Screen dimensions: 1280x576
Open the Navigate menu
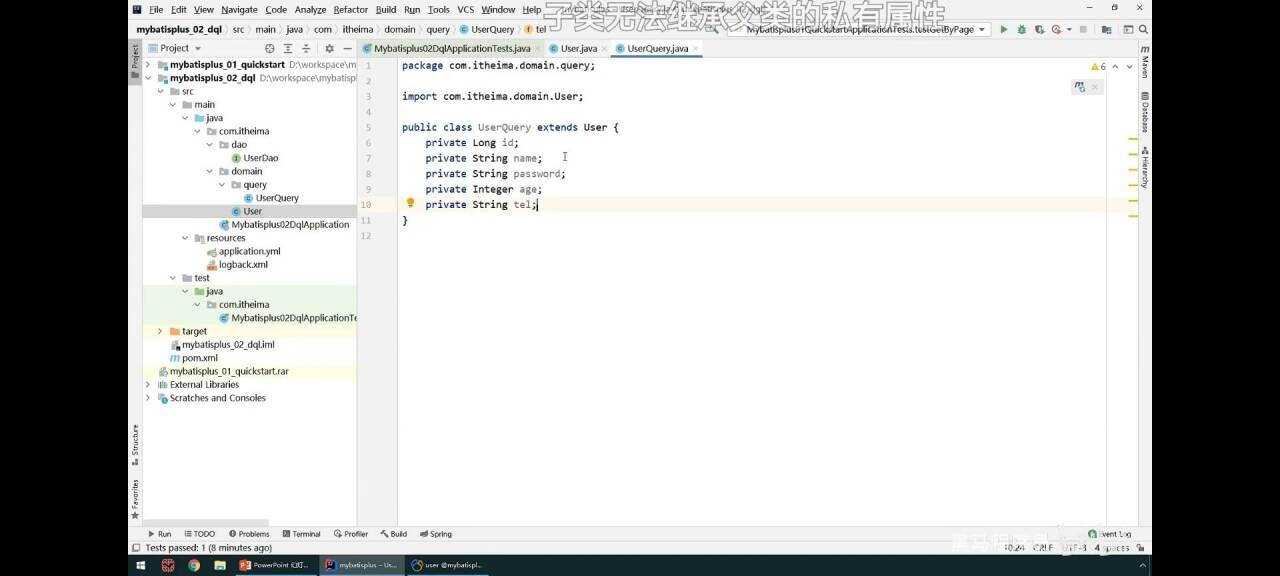[239, 10]
